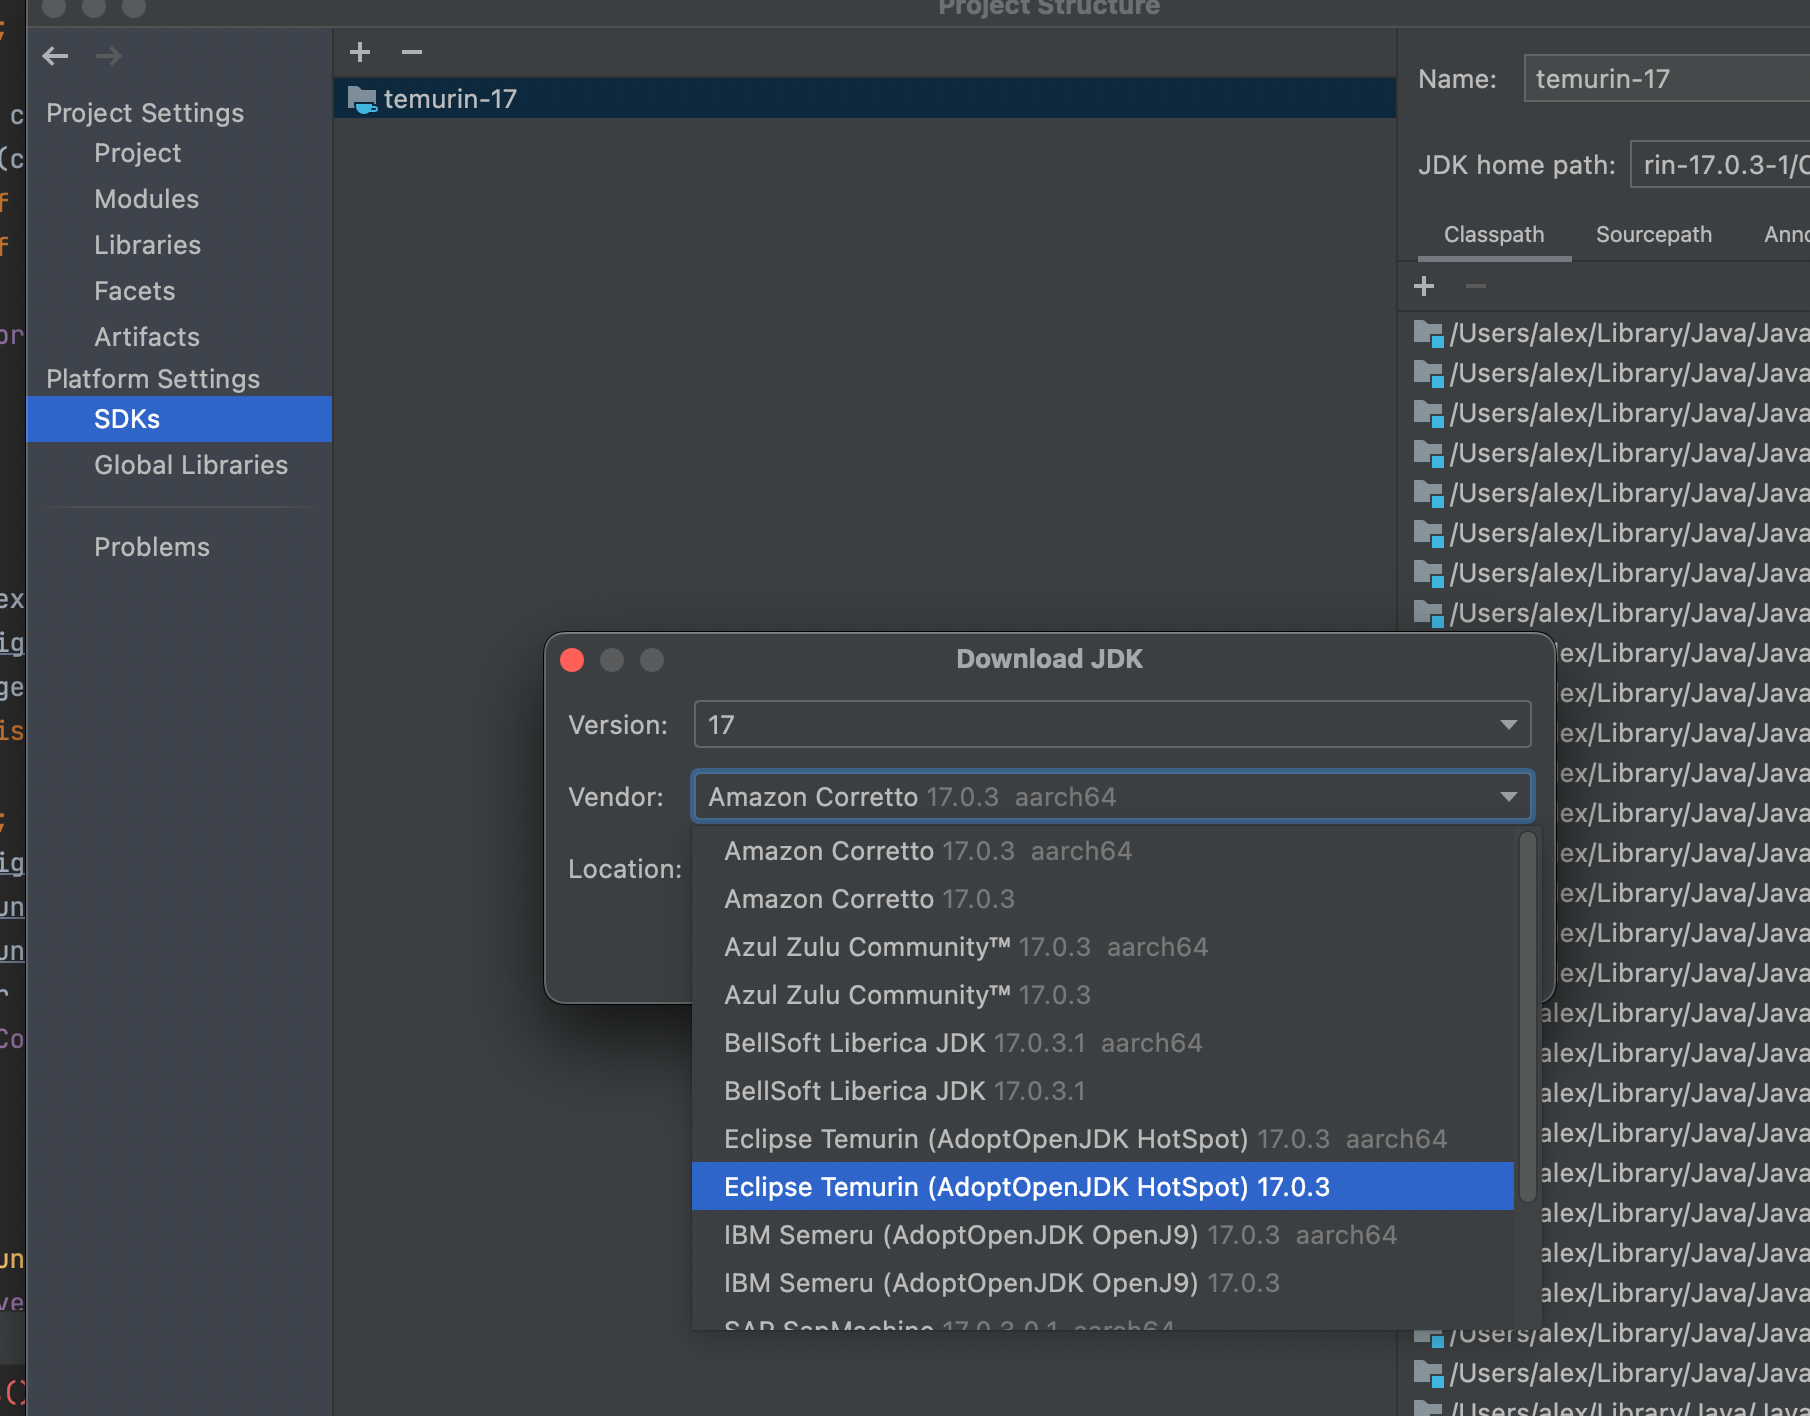Select SDKs under Platform Settings
Viewport: 1810px width, 1416px height.
point(179,419)
